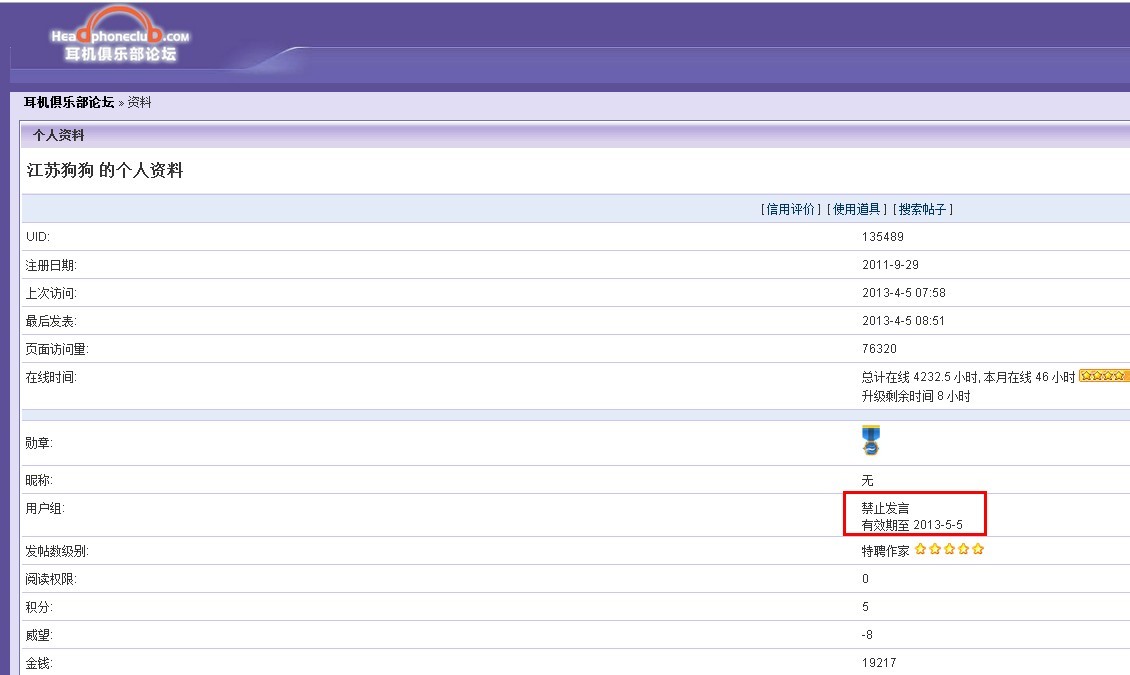Click the 发帖数级别 label

pyautogui.click(x=57, y=551)
